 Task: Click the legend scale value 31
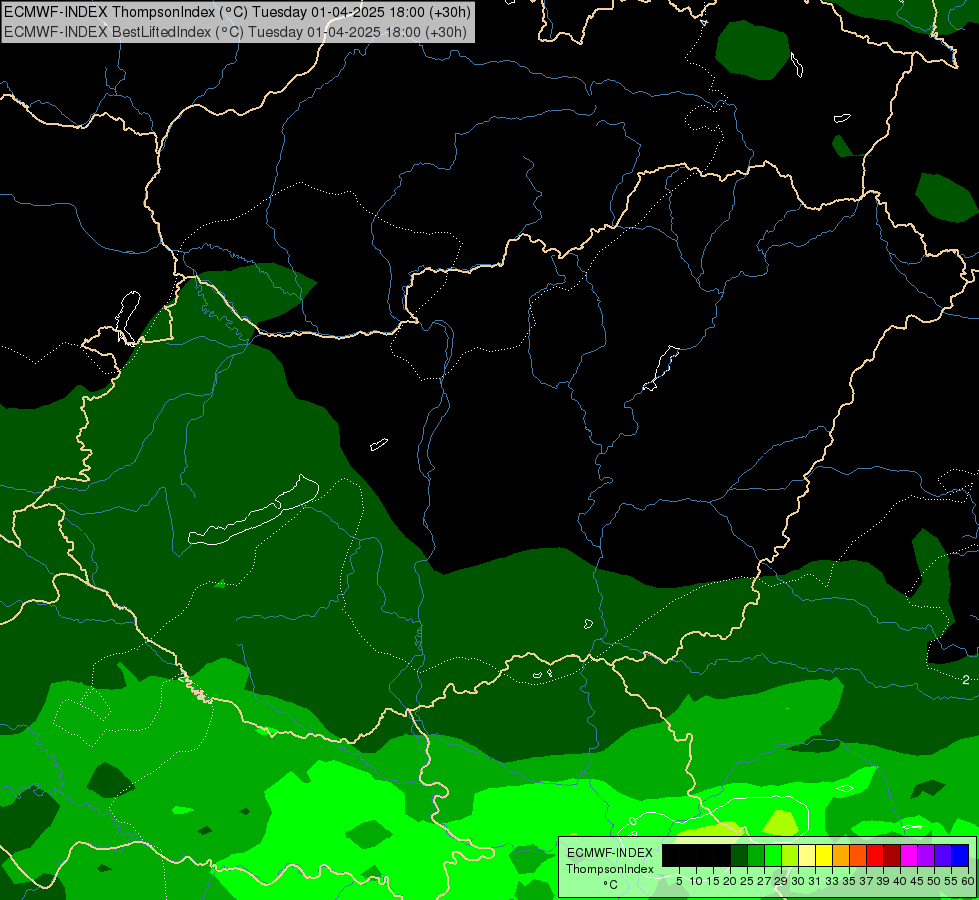(x=815, y=881)
